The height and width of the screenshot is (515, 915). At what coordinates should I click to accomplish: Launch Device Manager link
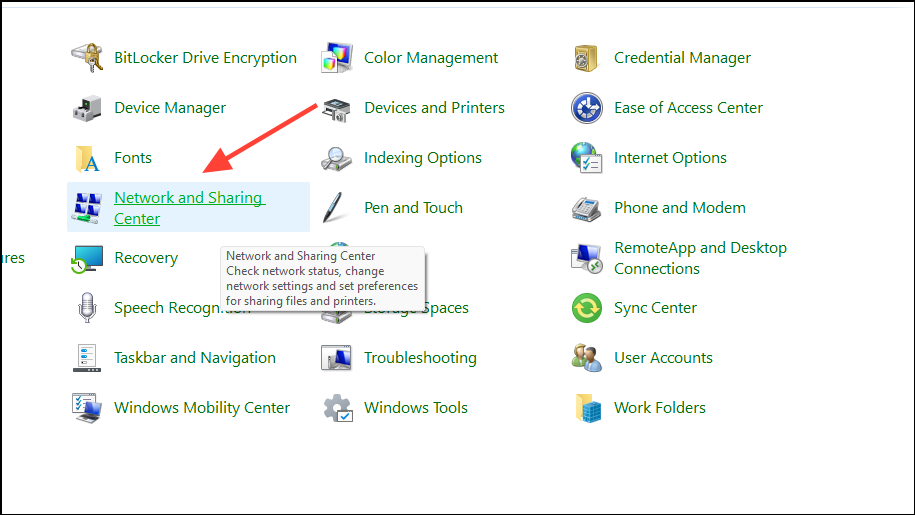click(x=170, y=108)
